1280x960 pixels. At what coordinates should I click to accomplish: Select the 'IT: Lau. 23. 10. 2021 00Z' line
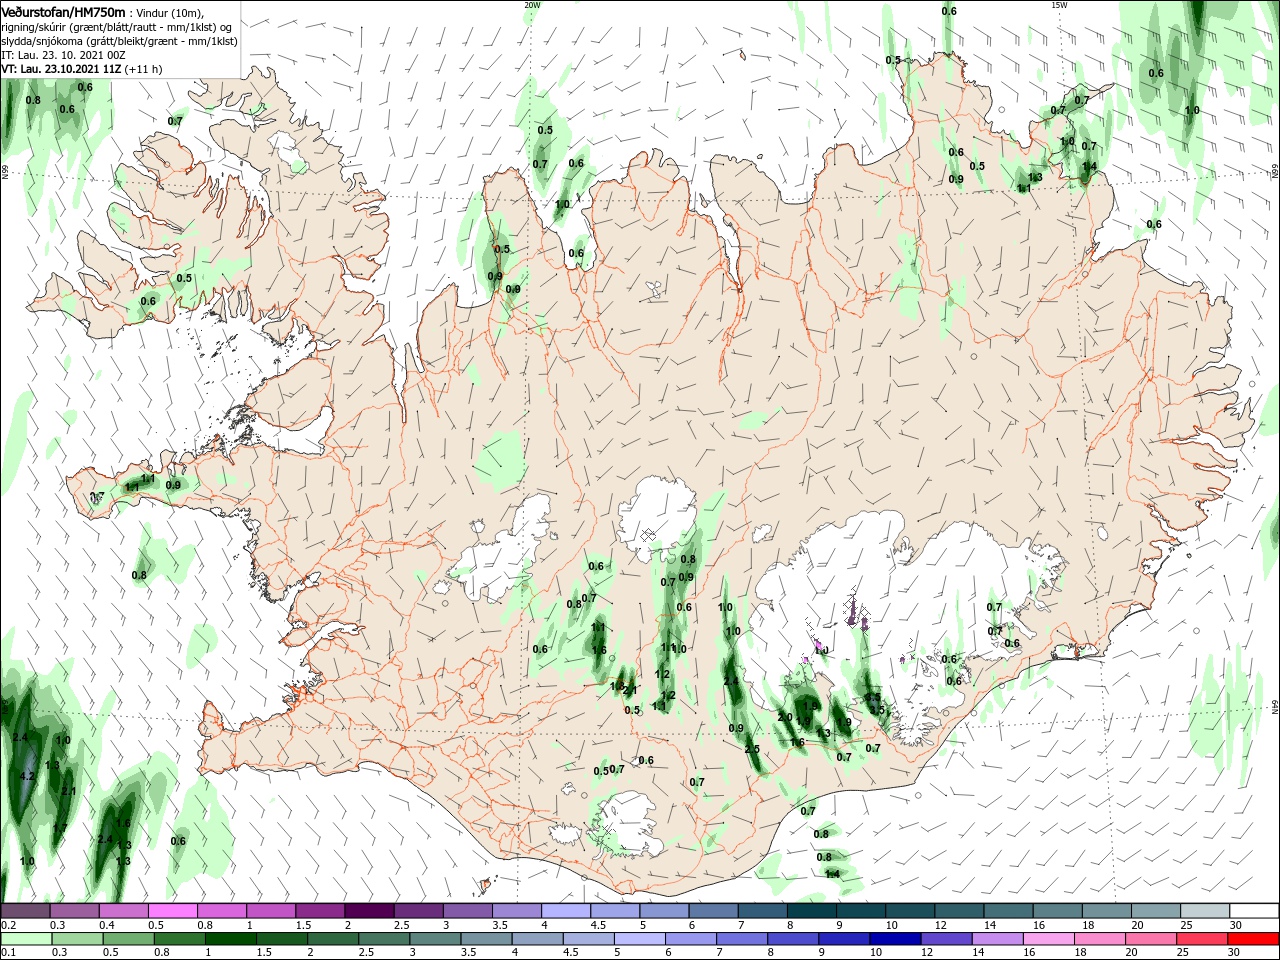[64, 55]
